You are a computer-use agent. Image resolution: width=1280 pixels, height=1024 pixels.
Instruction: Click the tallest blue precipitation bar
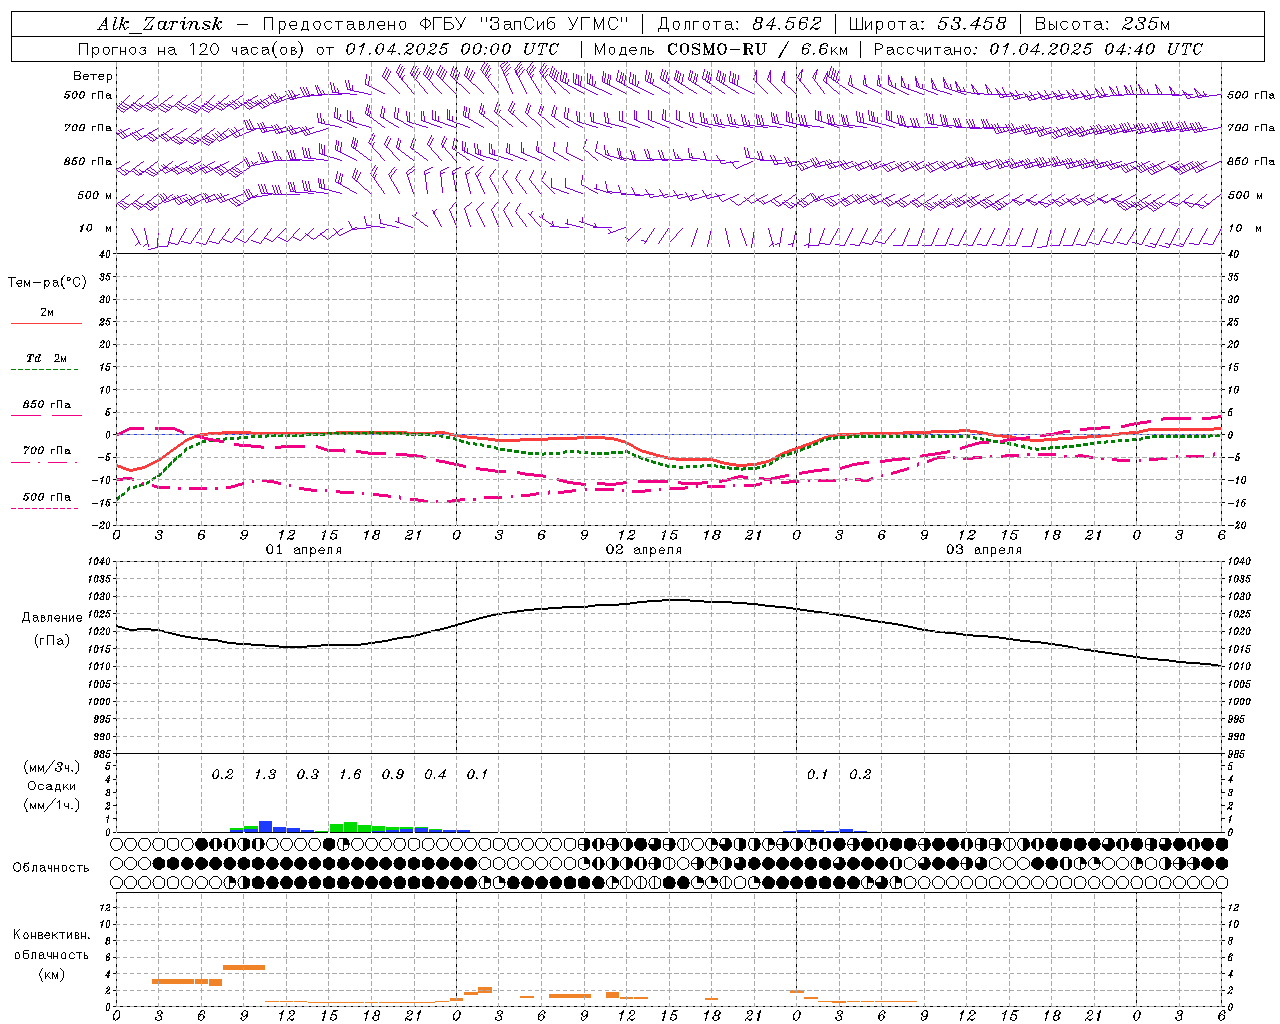(x=265, y=827)
